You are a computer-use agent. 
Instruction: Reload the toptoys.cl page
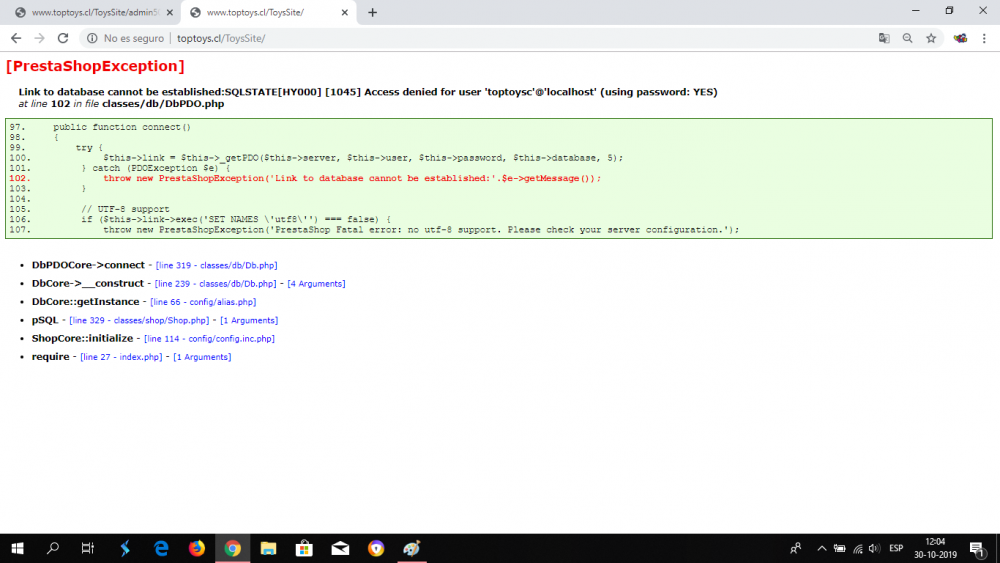point(62,38)
